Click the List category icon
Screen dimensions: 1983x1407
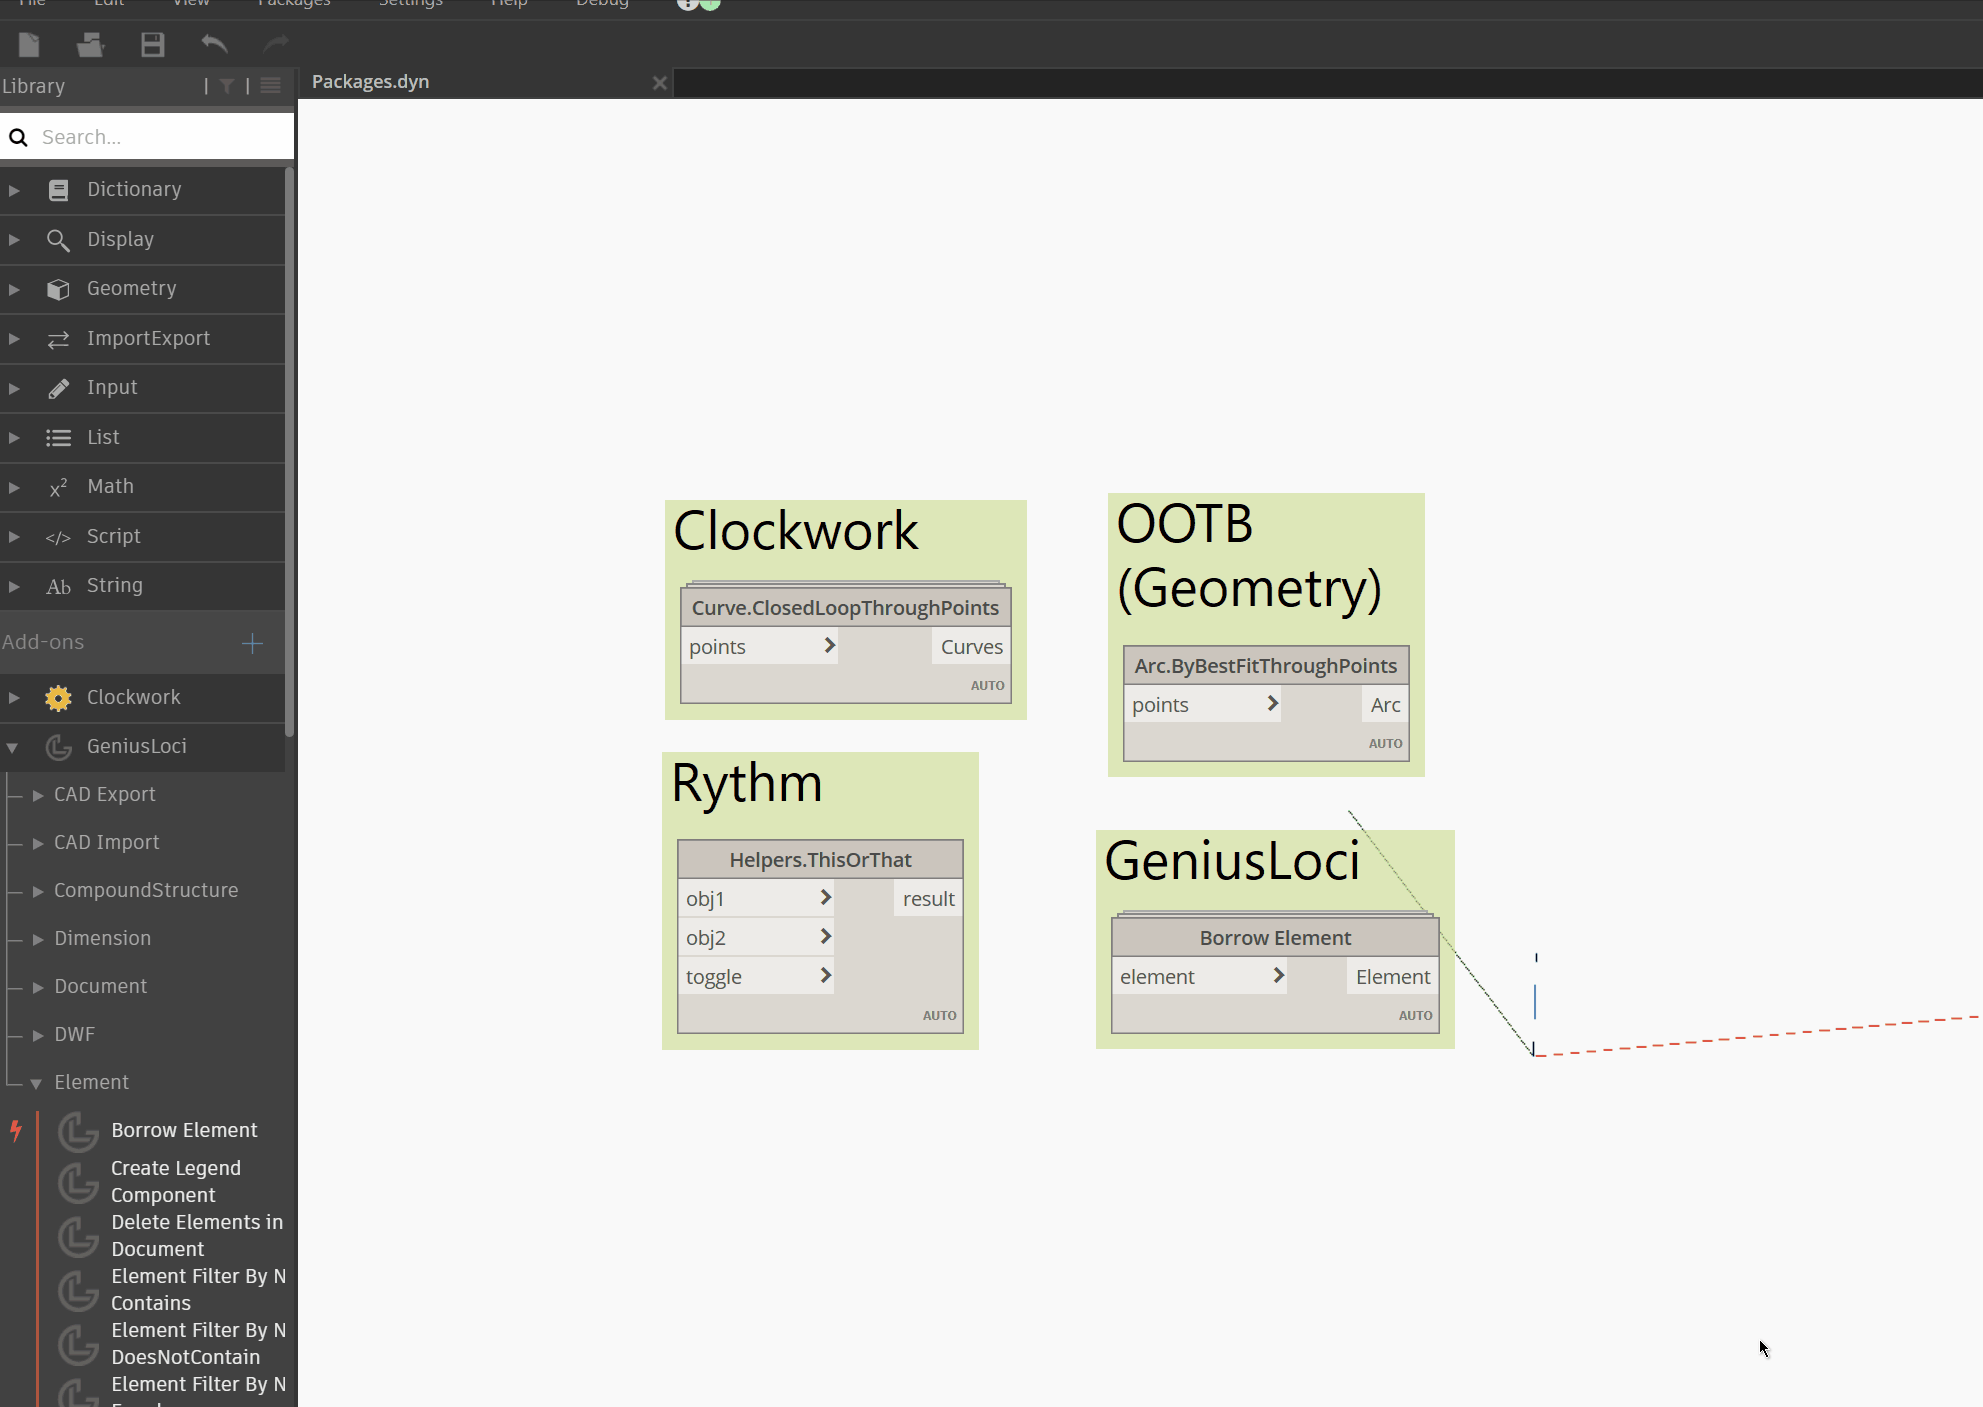58,438
